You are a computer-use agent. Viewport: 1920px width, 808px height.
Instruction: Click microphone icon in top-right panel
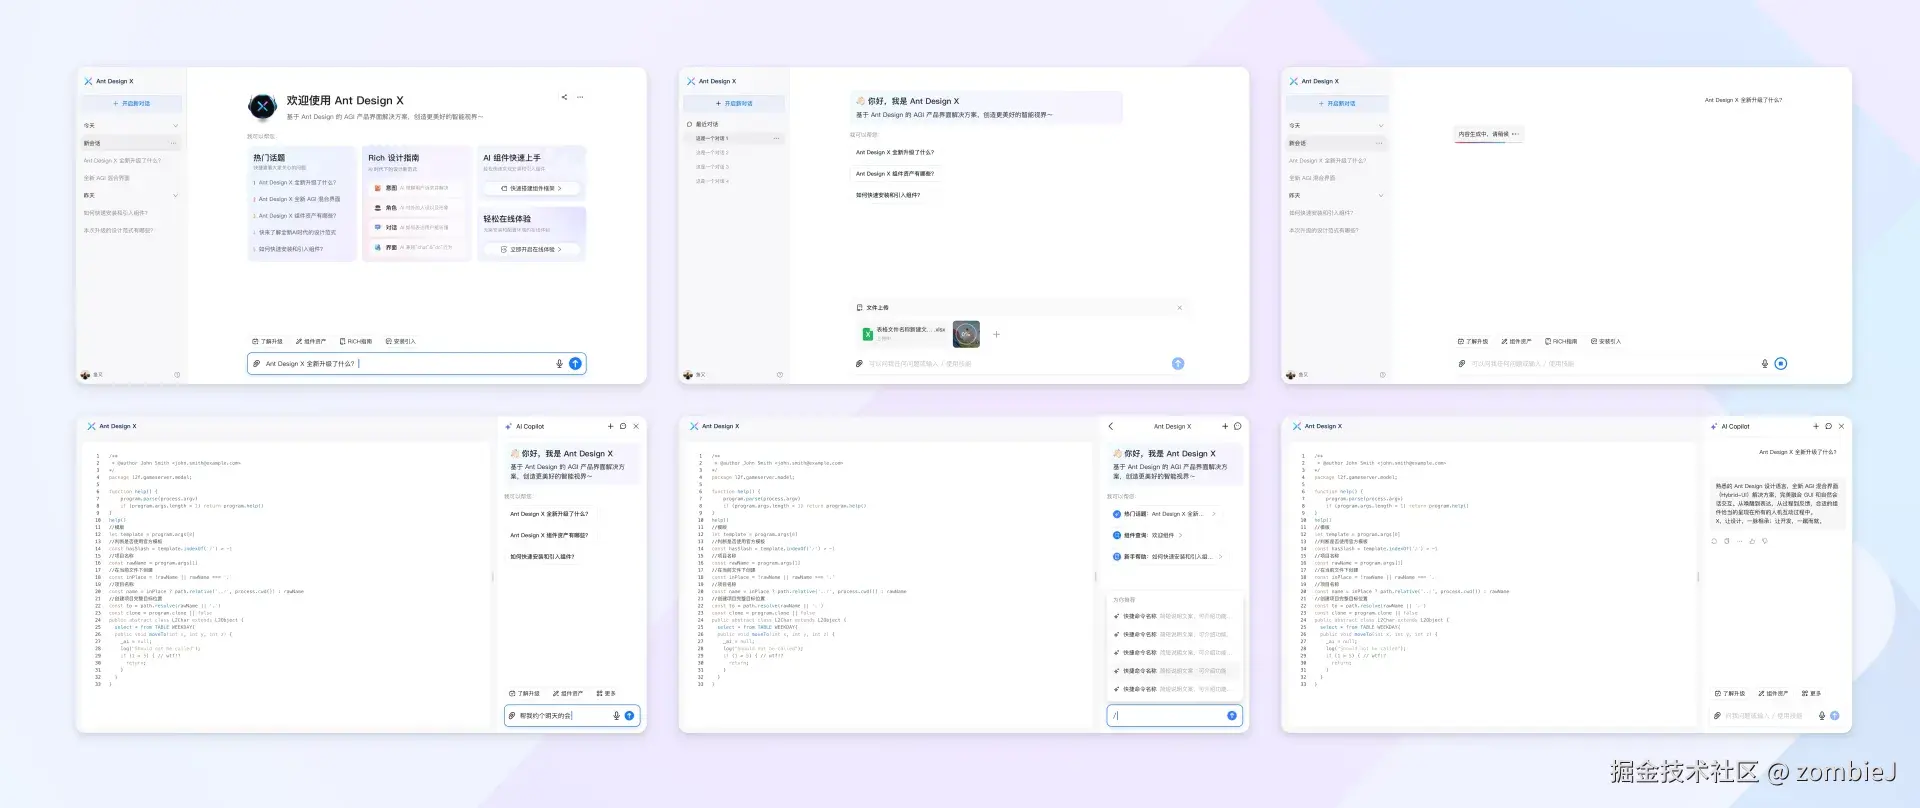tap(1765, 364)
